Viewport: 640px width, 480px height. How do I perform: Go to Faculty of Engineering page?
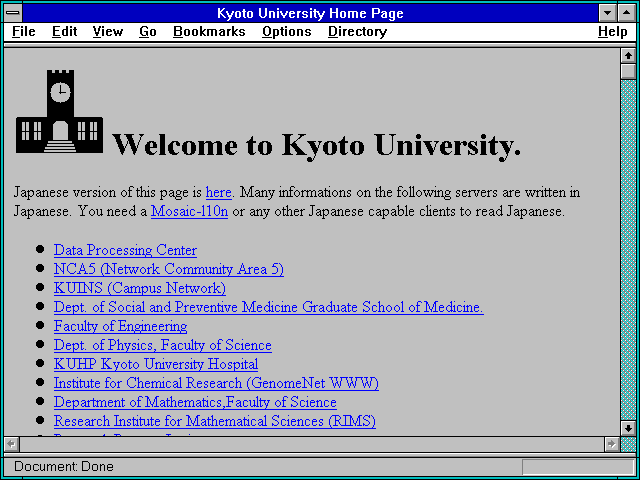120,326
